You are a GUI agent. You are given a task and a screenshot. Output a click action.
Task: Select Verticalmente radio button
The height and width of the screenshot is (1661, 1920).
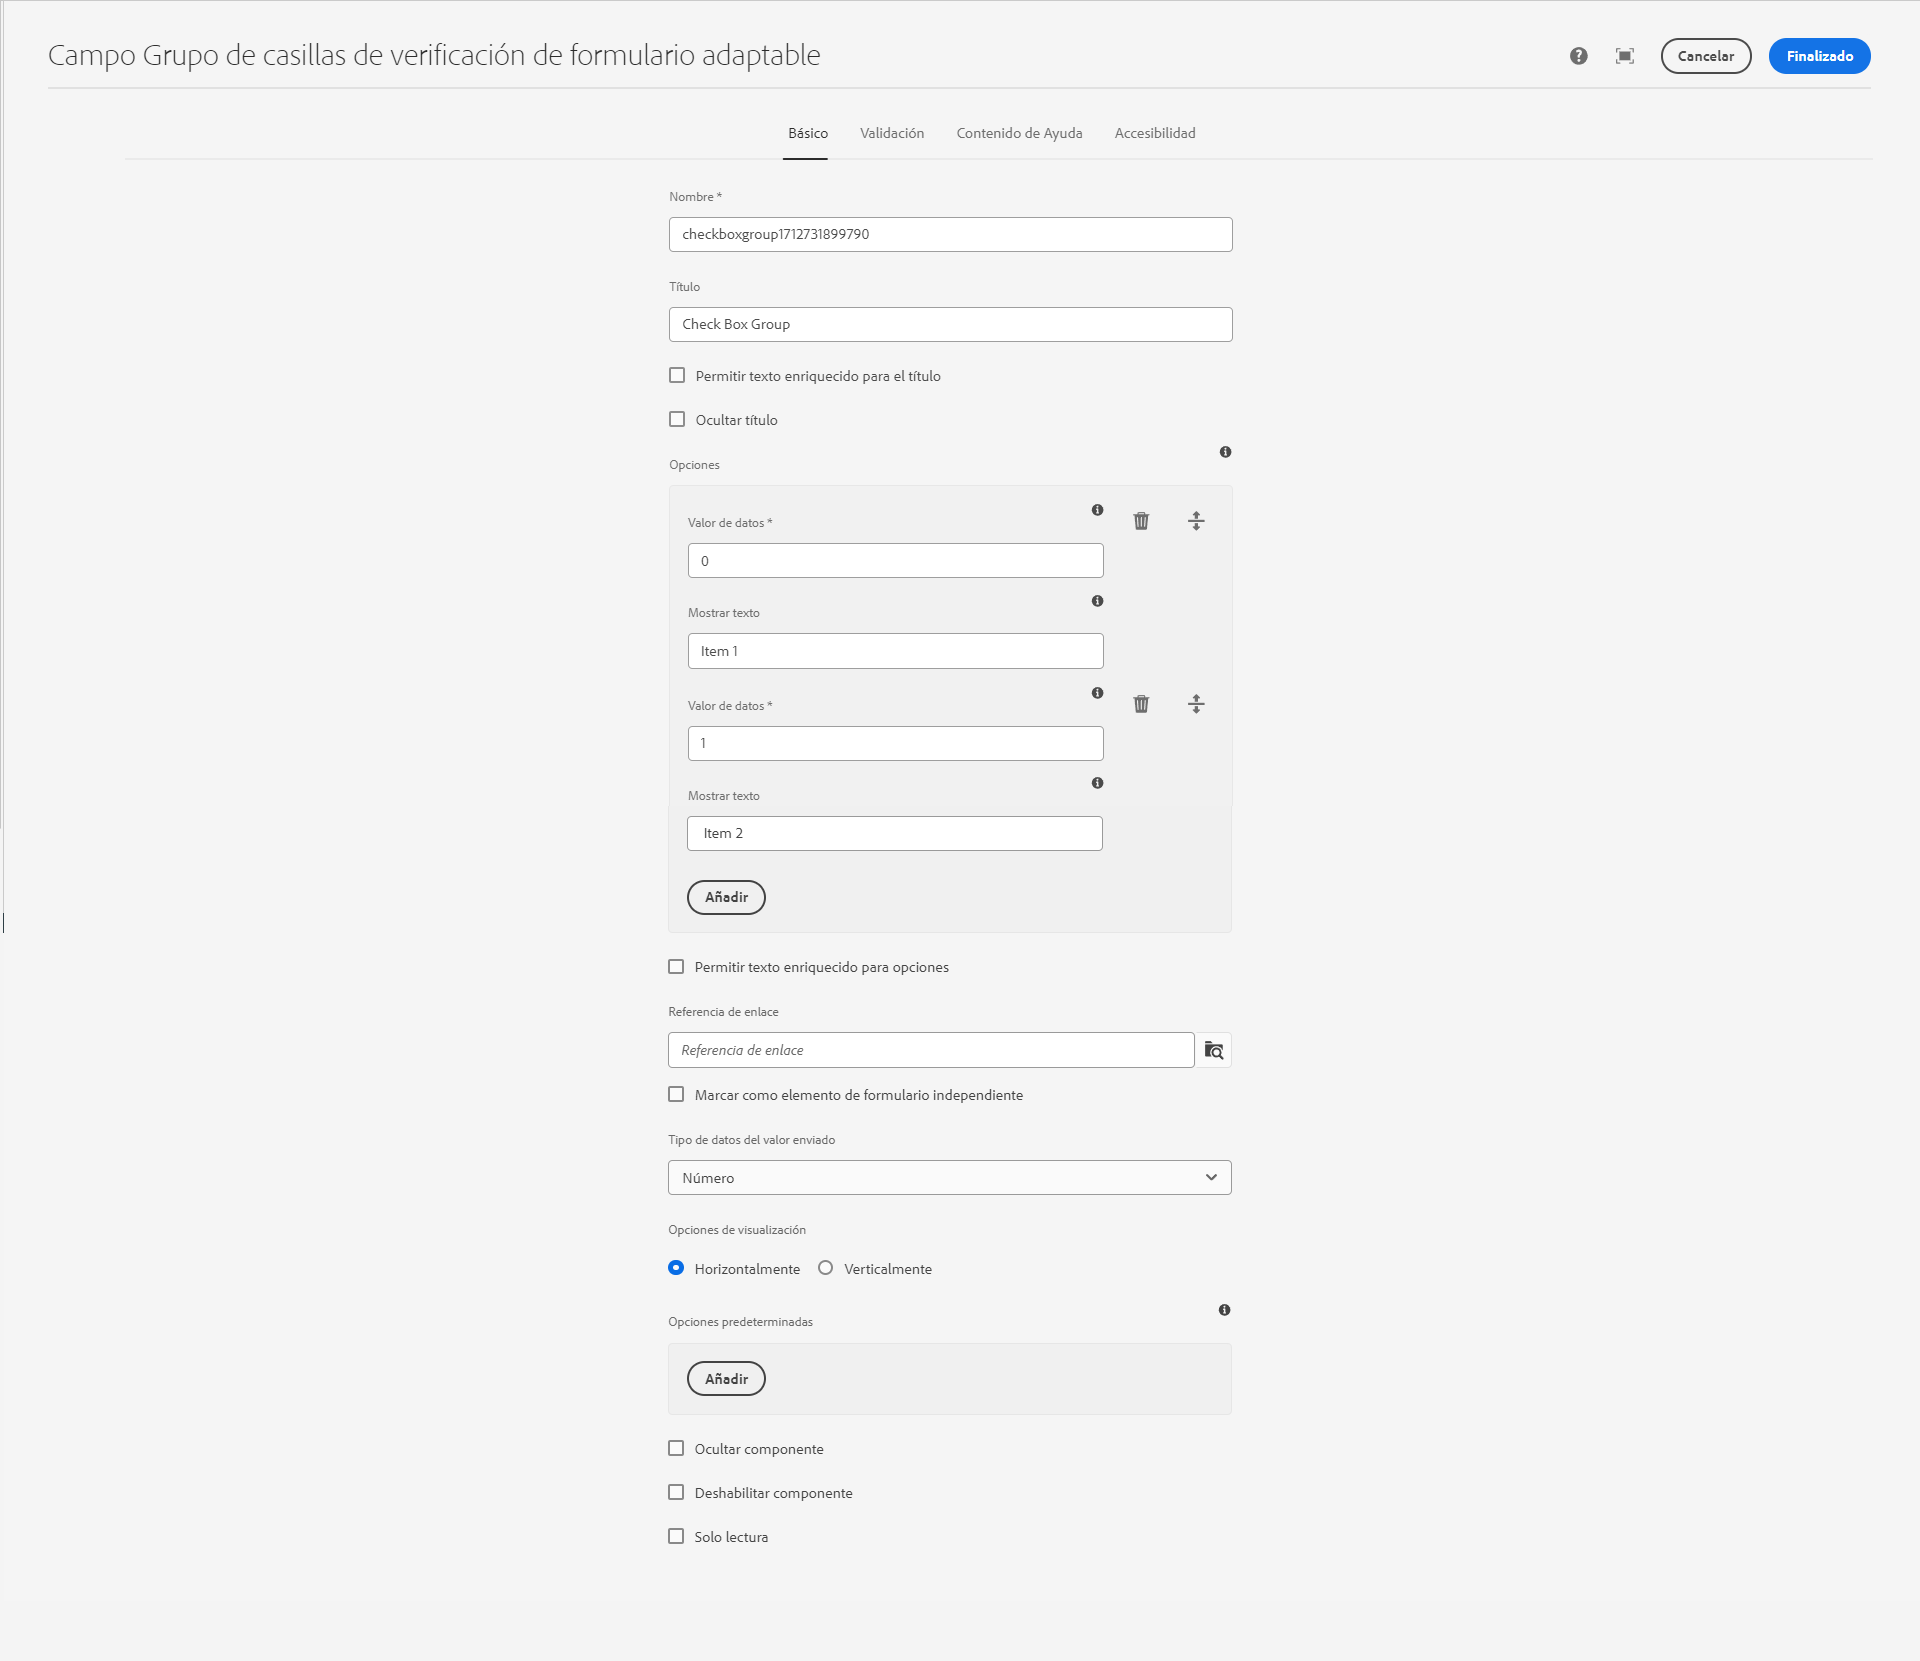[826, 1268]
